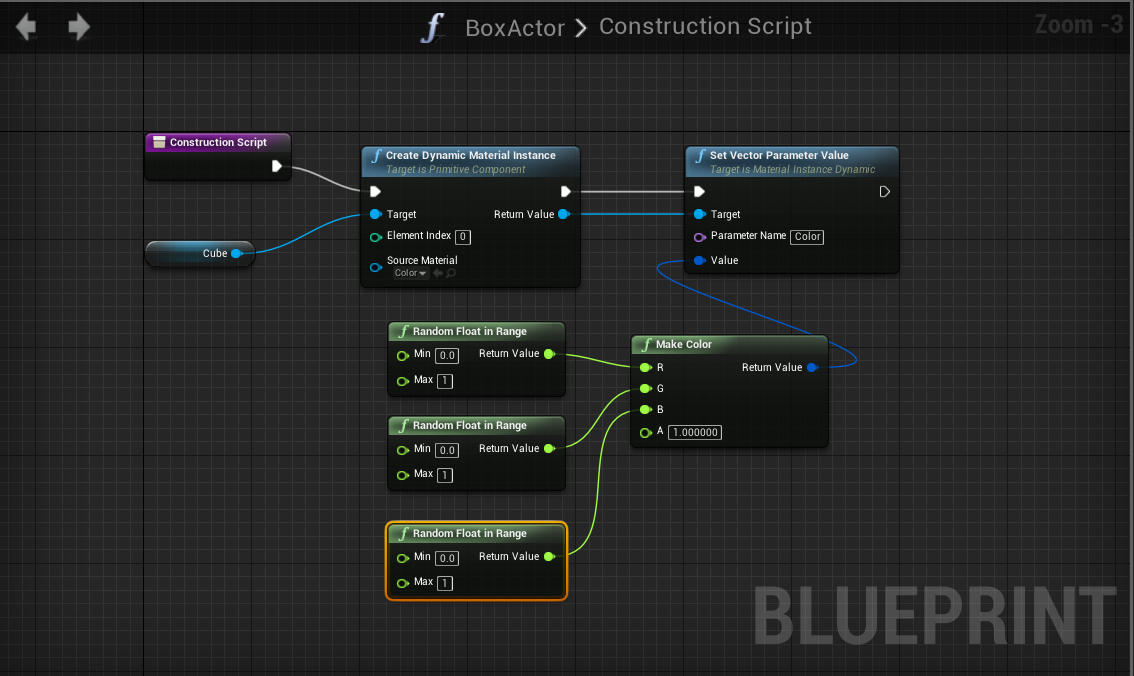This screenshot has width=1134, height=676.
Task: Click the Make Color Return Value pin
Action: click(812, 367)
